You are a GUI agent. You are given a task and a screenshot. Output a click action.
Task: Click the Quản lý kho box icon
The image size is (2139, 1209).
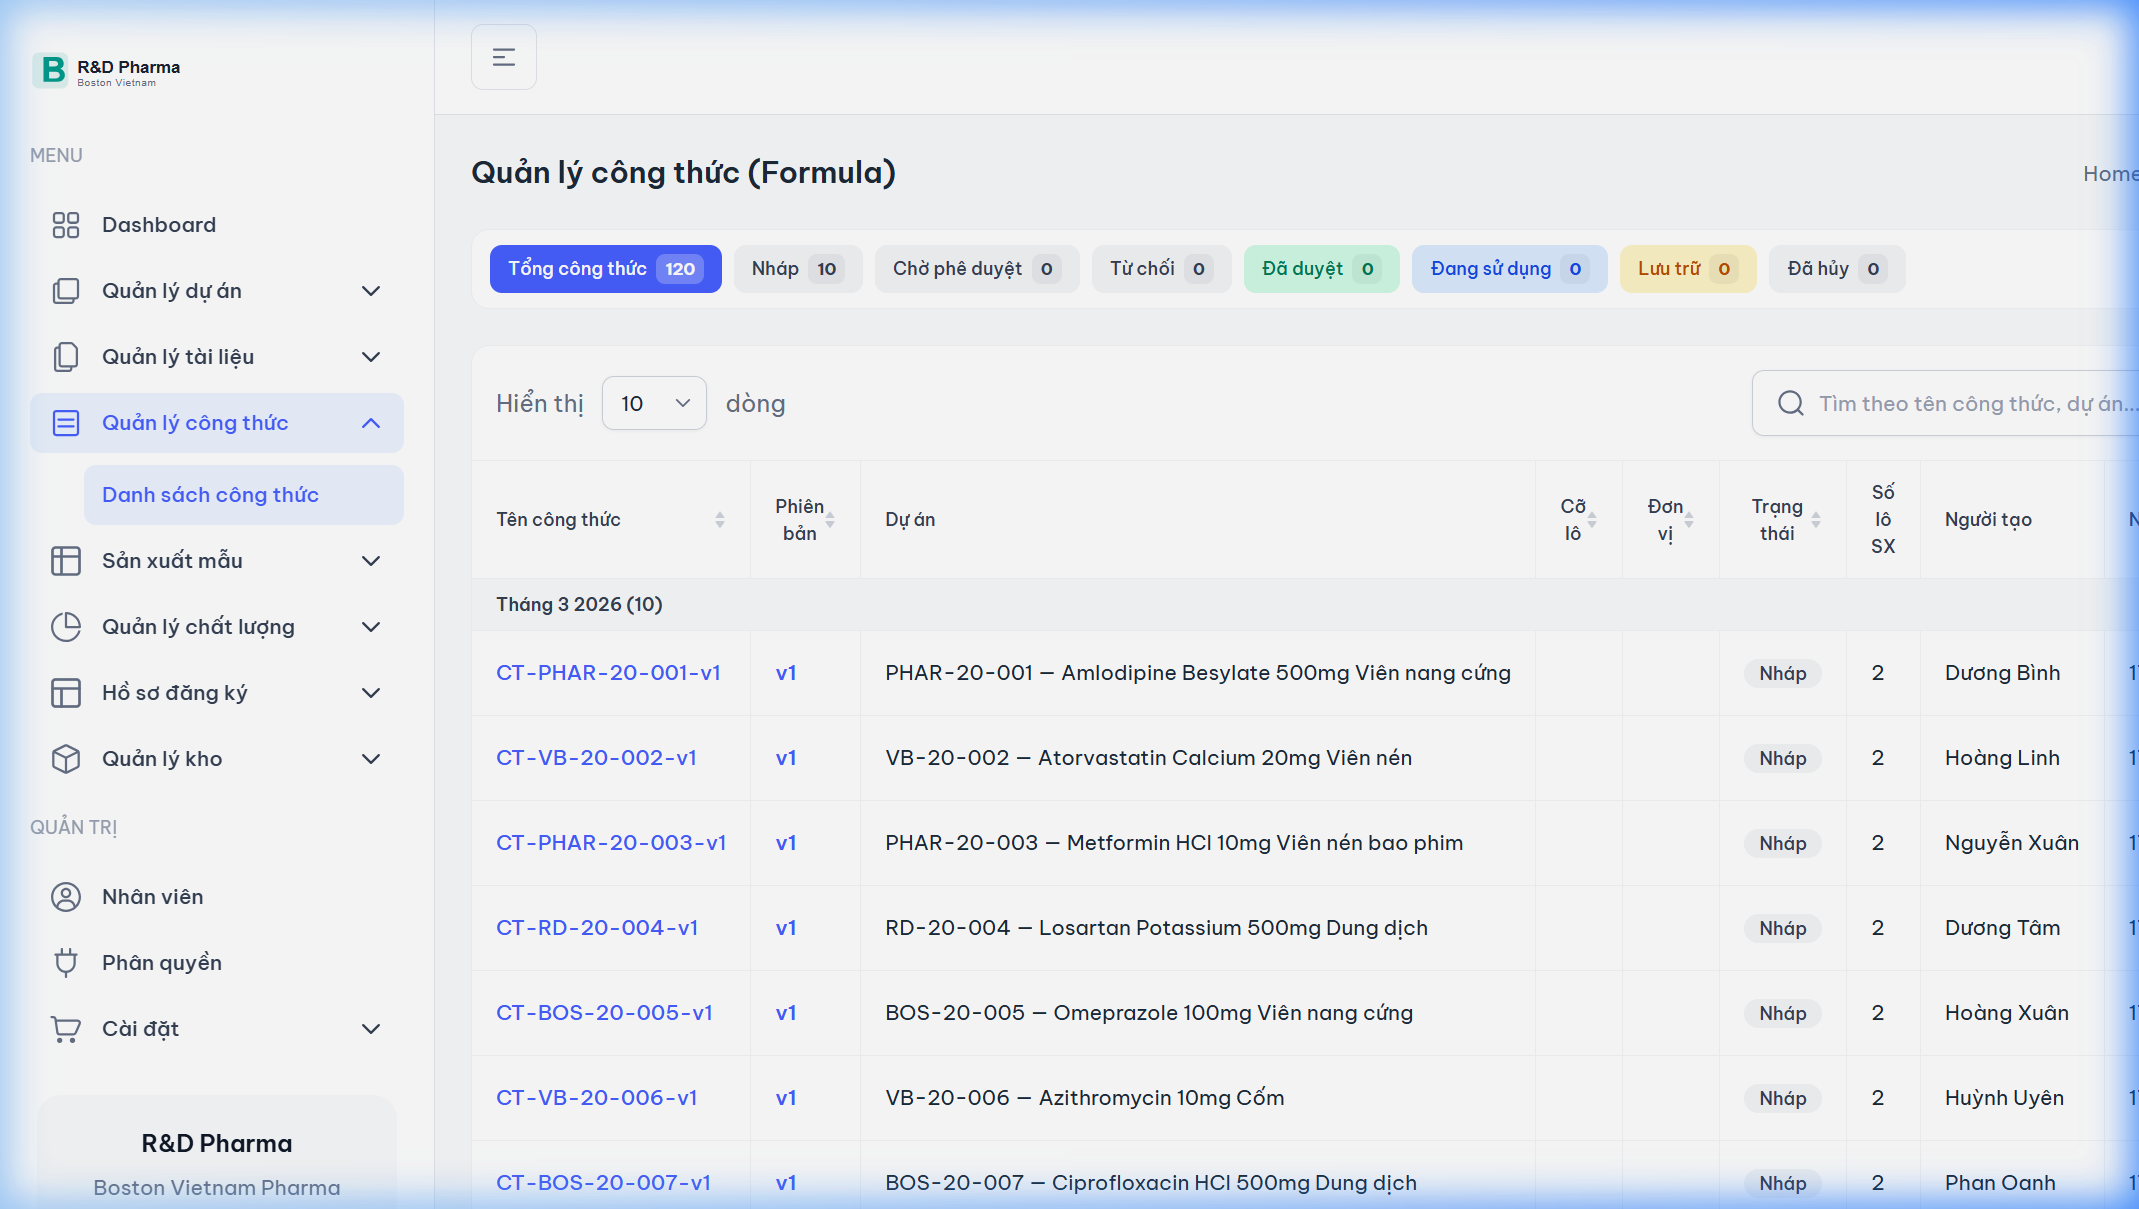pyautogui.click(x=66, y=759)
